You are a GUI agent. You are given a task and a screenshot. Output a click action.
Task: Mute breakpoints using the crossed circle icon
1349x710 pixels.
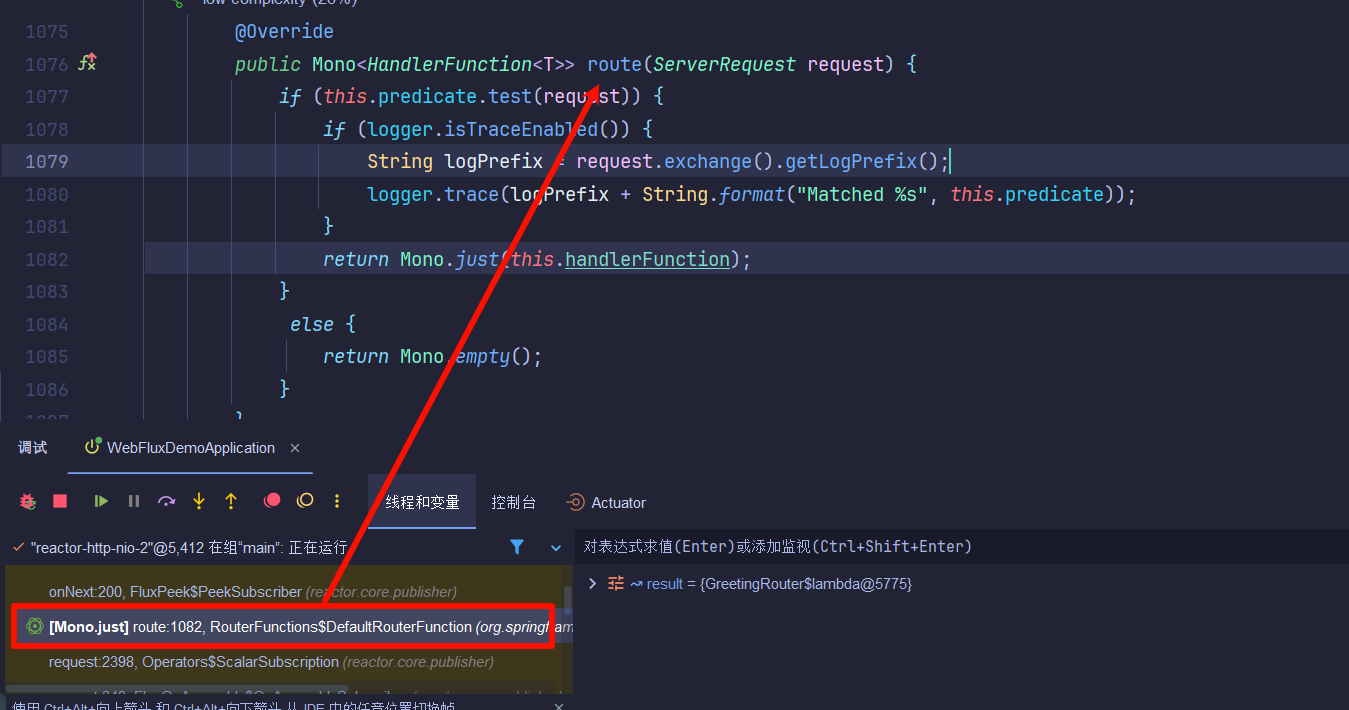305,501
